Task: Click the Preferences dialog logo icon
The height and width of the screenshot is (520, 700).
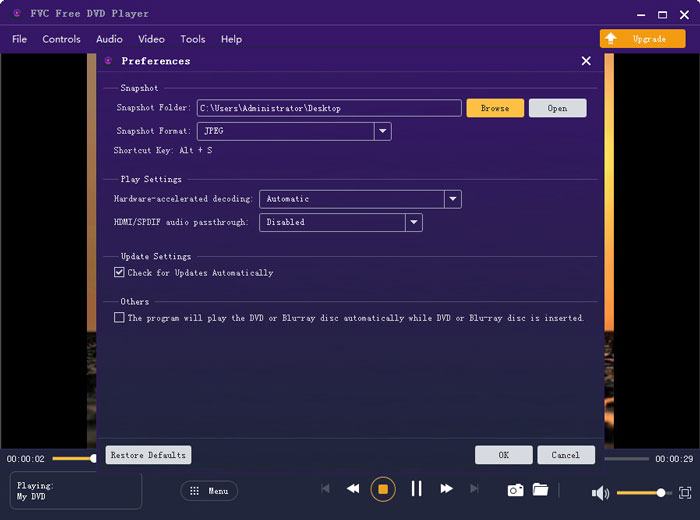Action: [x=108, y=61]
